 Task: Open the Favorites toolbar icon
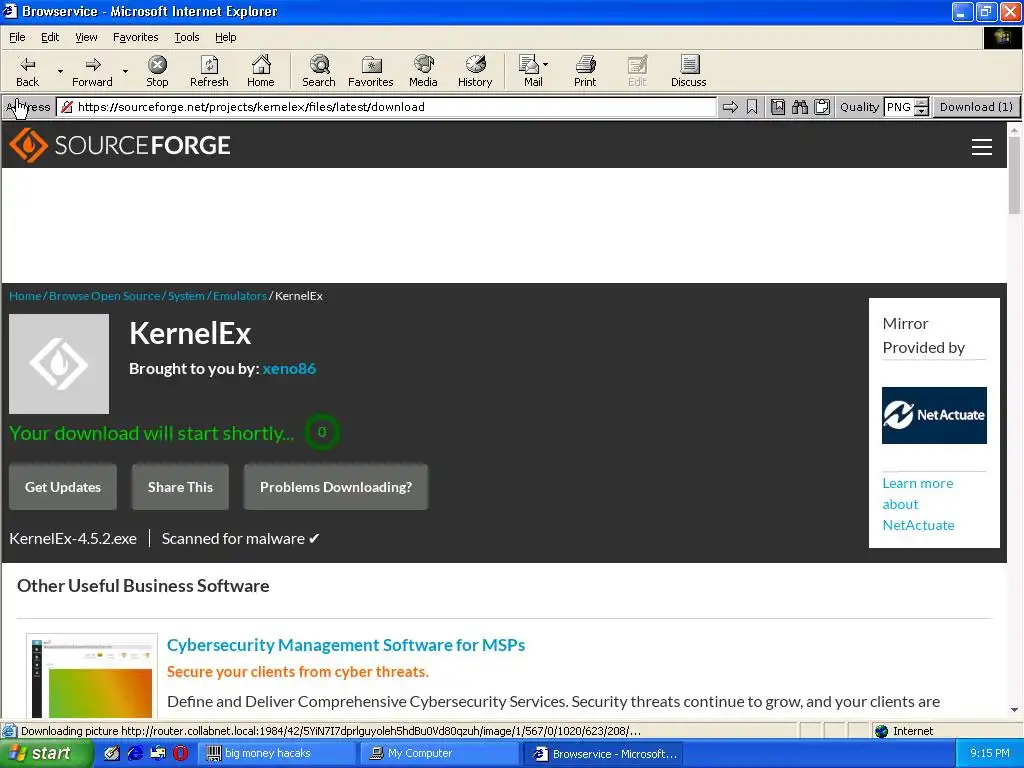[x=371, y=71]
